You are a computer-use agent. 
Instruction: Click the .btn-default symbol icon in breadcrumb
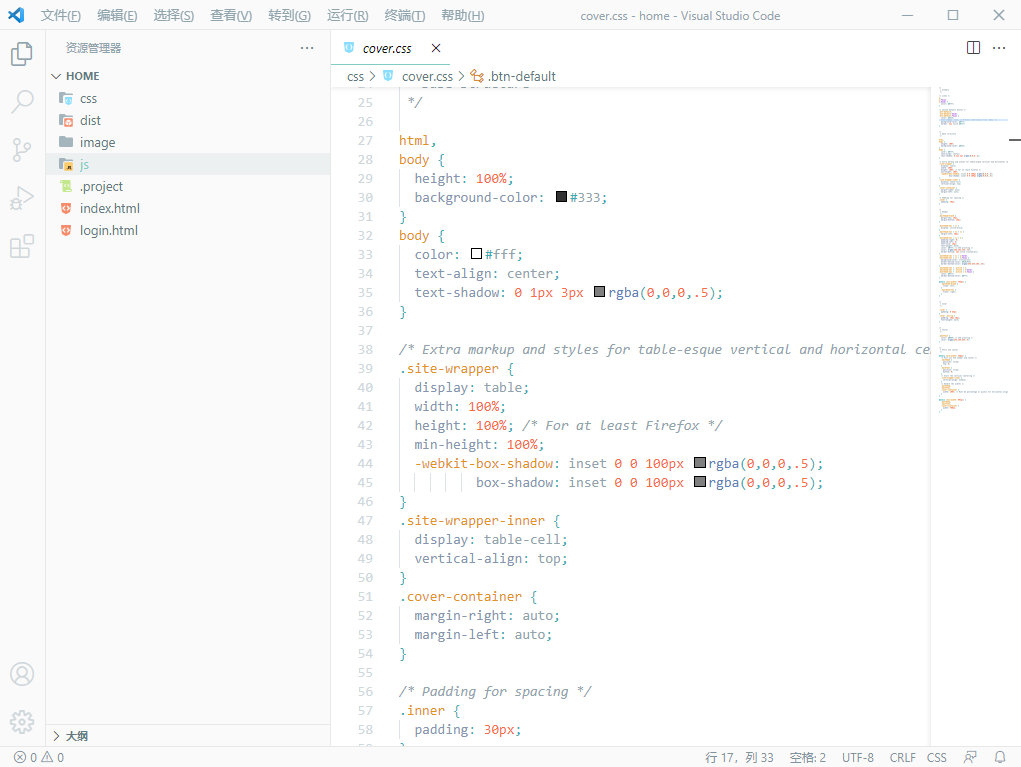[x=477, y=76]
